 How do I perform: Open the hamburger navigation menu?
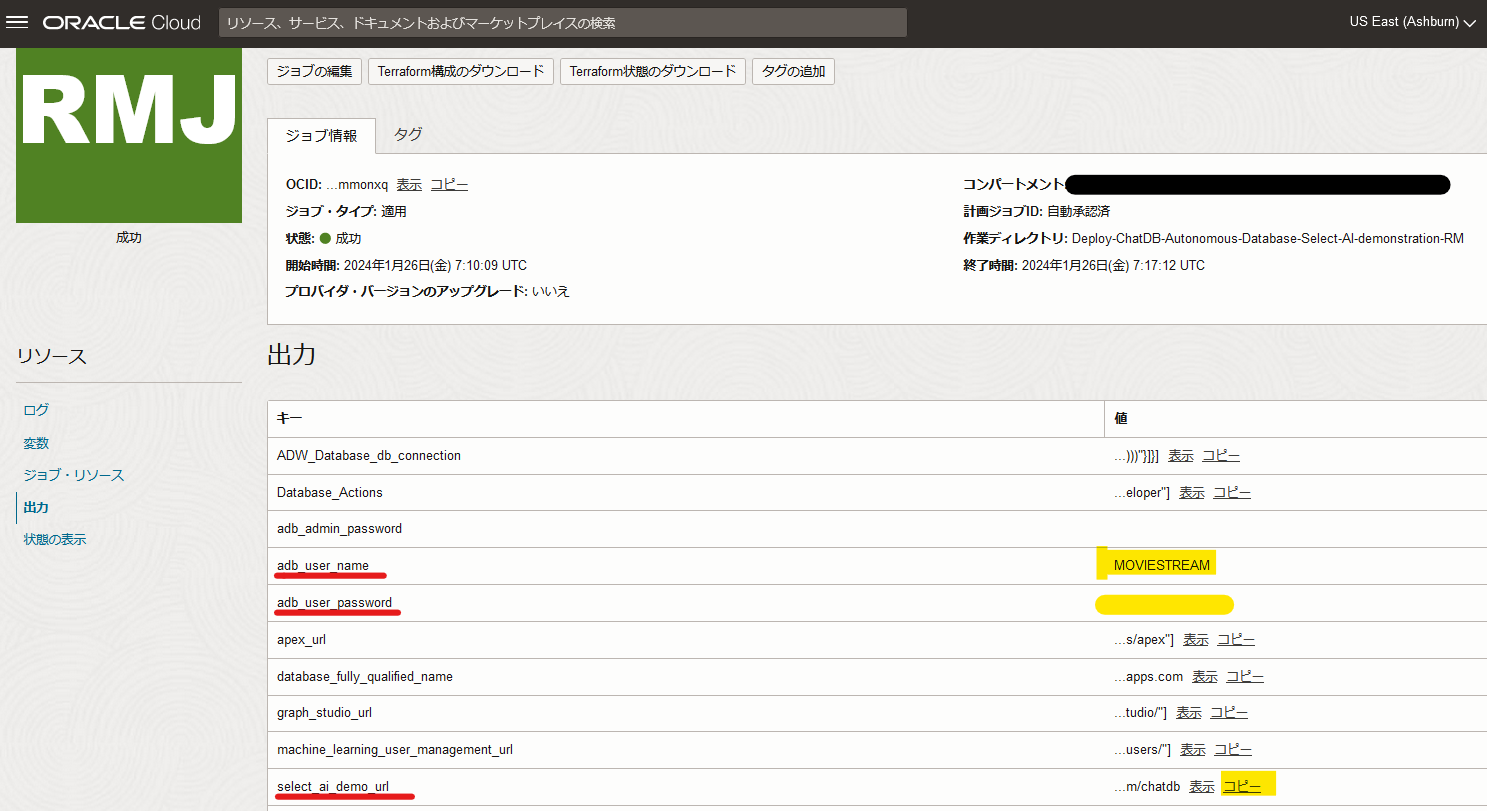[17, 22]
